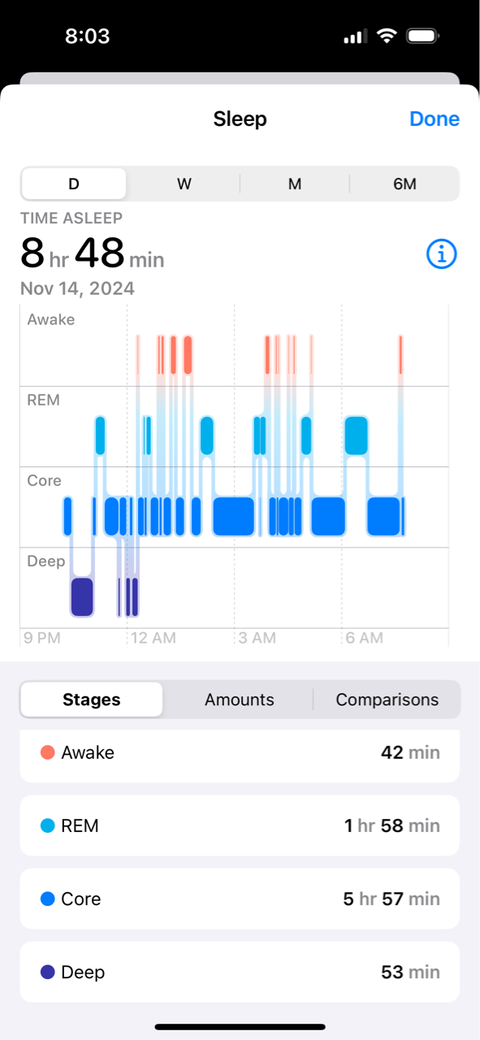Switch to the 6M range view

click(404, 184)
